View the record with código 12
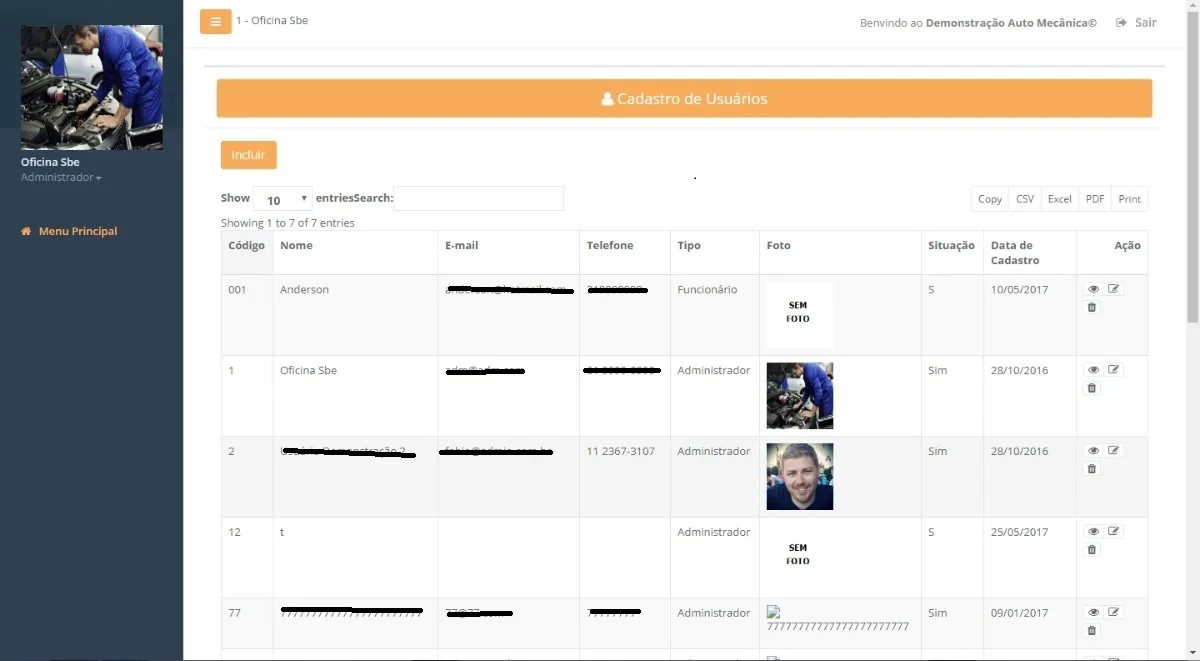Viewport: 1200px width, 661px height. pyautogui.click(x=1093, y=532)
